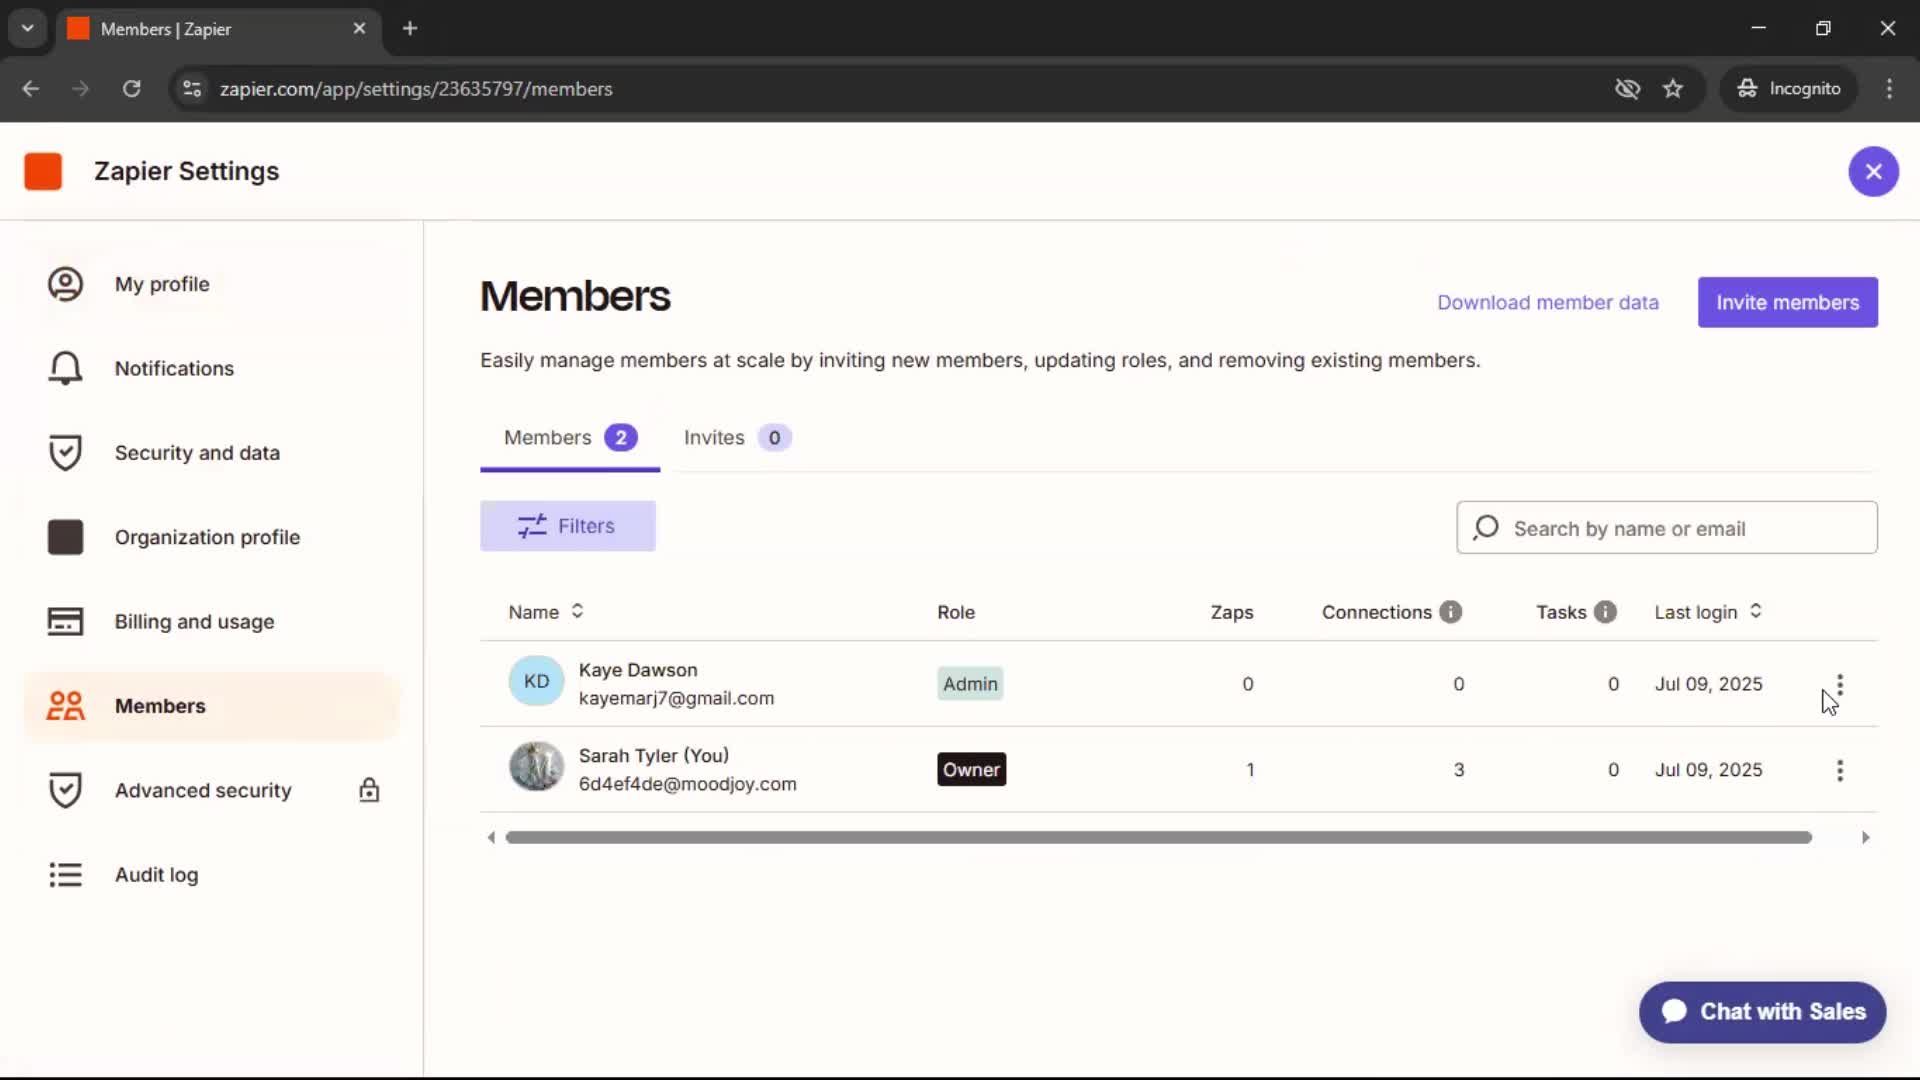Click the Members people icon in sidebar
This screenshot has width=1920, height=1080.
click(x=65, y=706)
